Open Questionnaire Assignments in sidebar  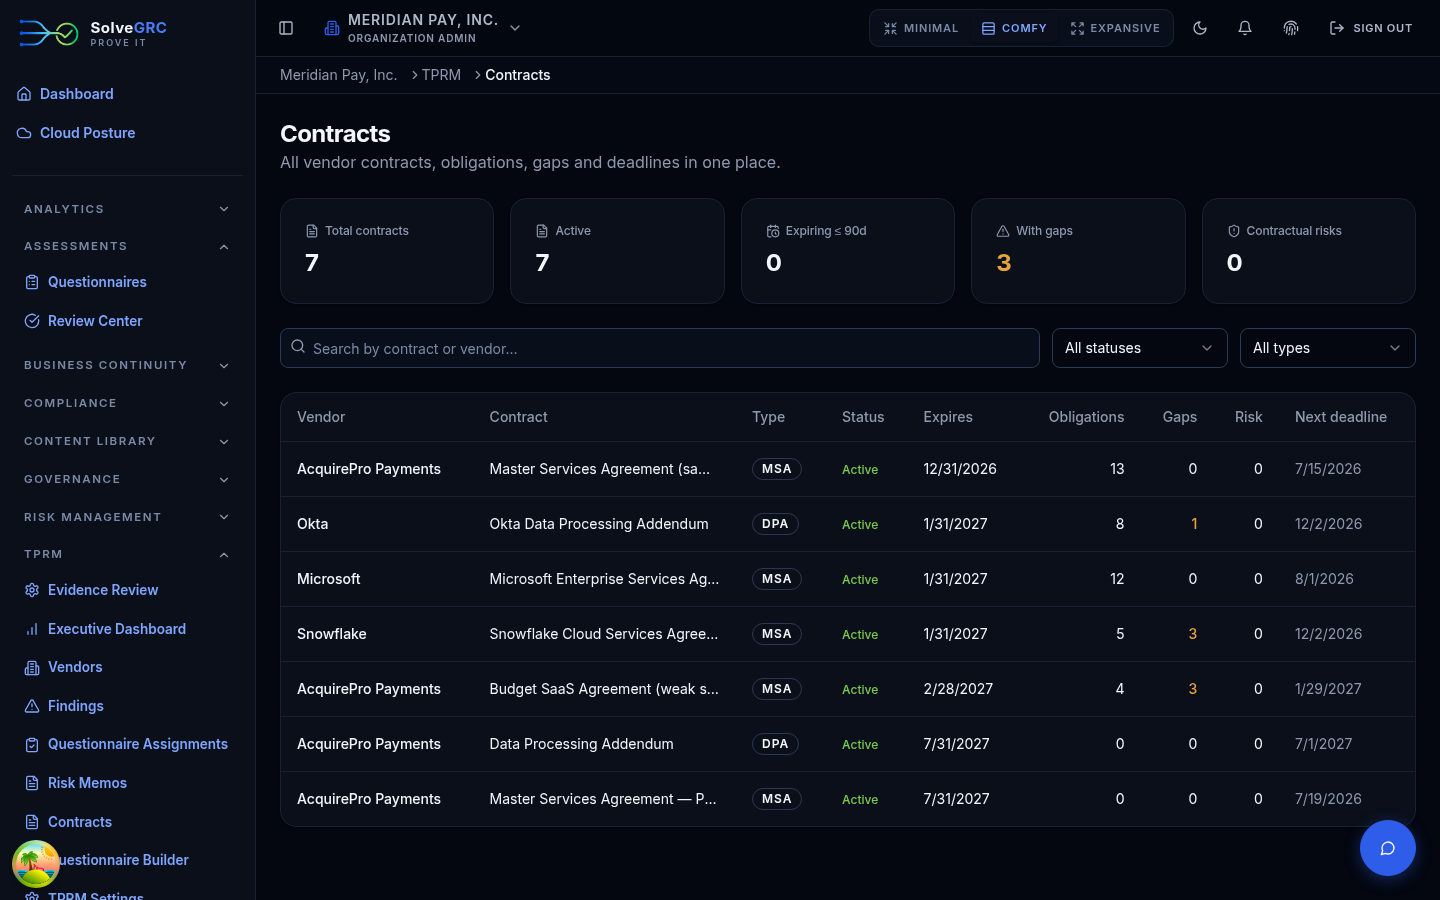click(x=127, y=744)
